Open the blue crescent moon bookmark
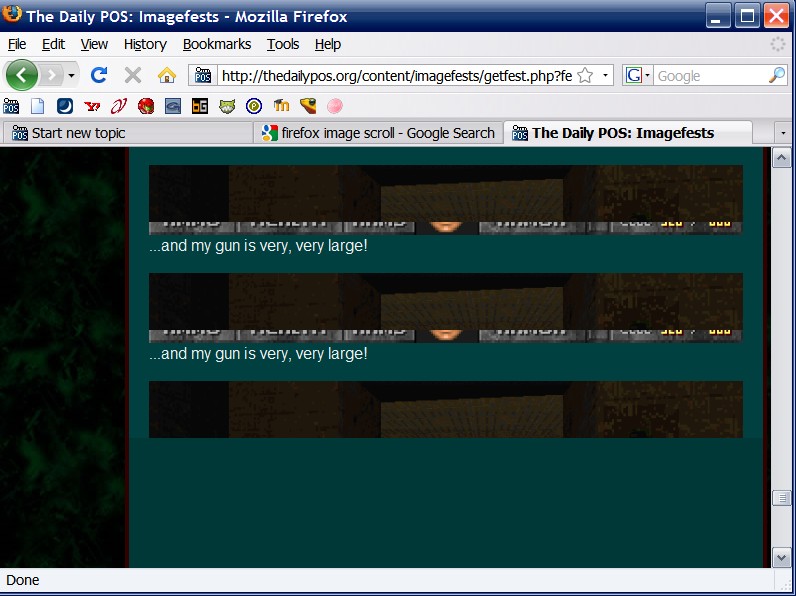Viewport: 796px width, 596px height. [x=64, y=106]
